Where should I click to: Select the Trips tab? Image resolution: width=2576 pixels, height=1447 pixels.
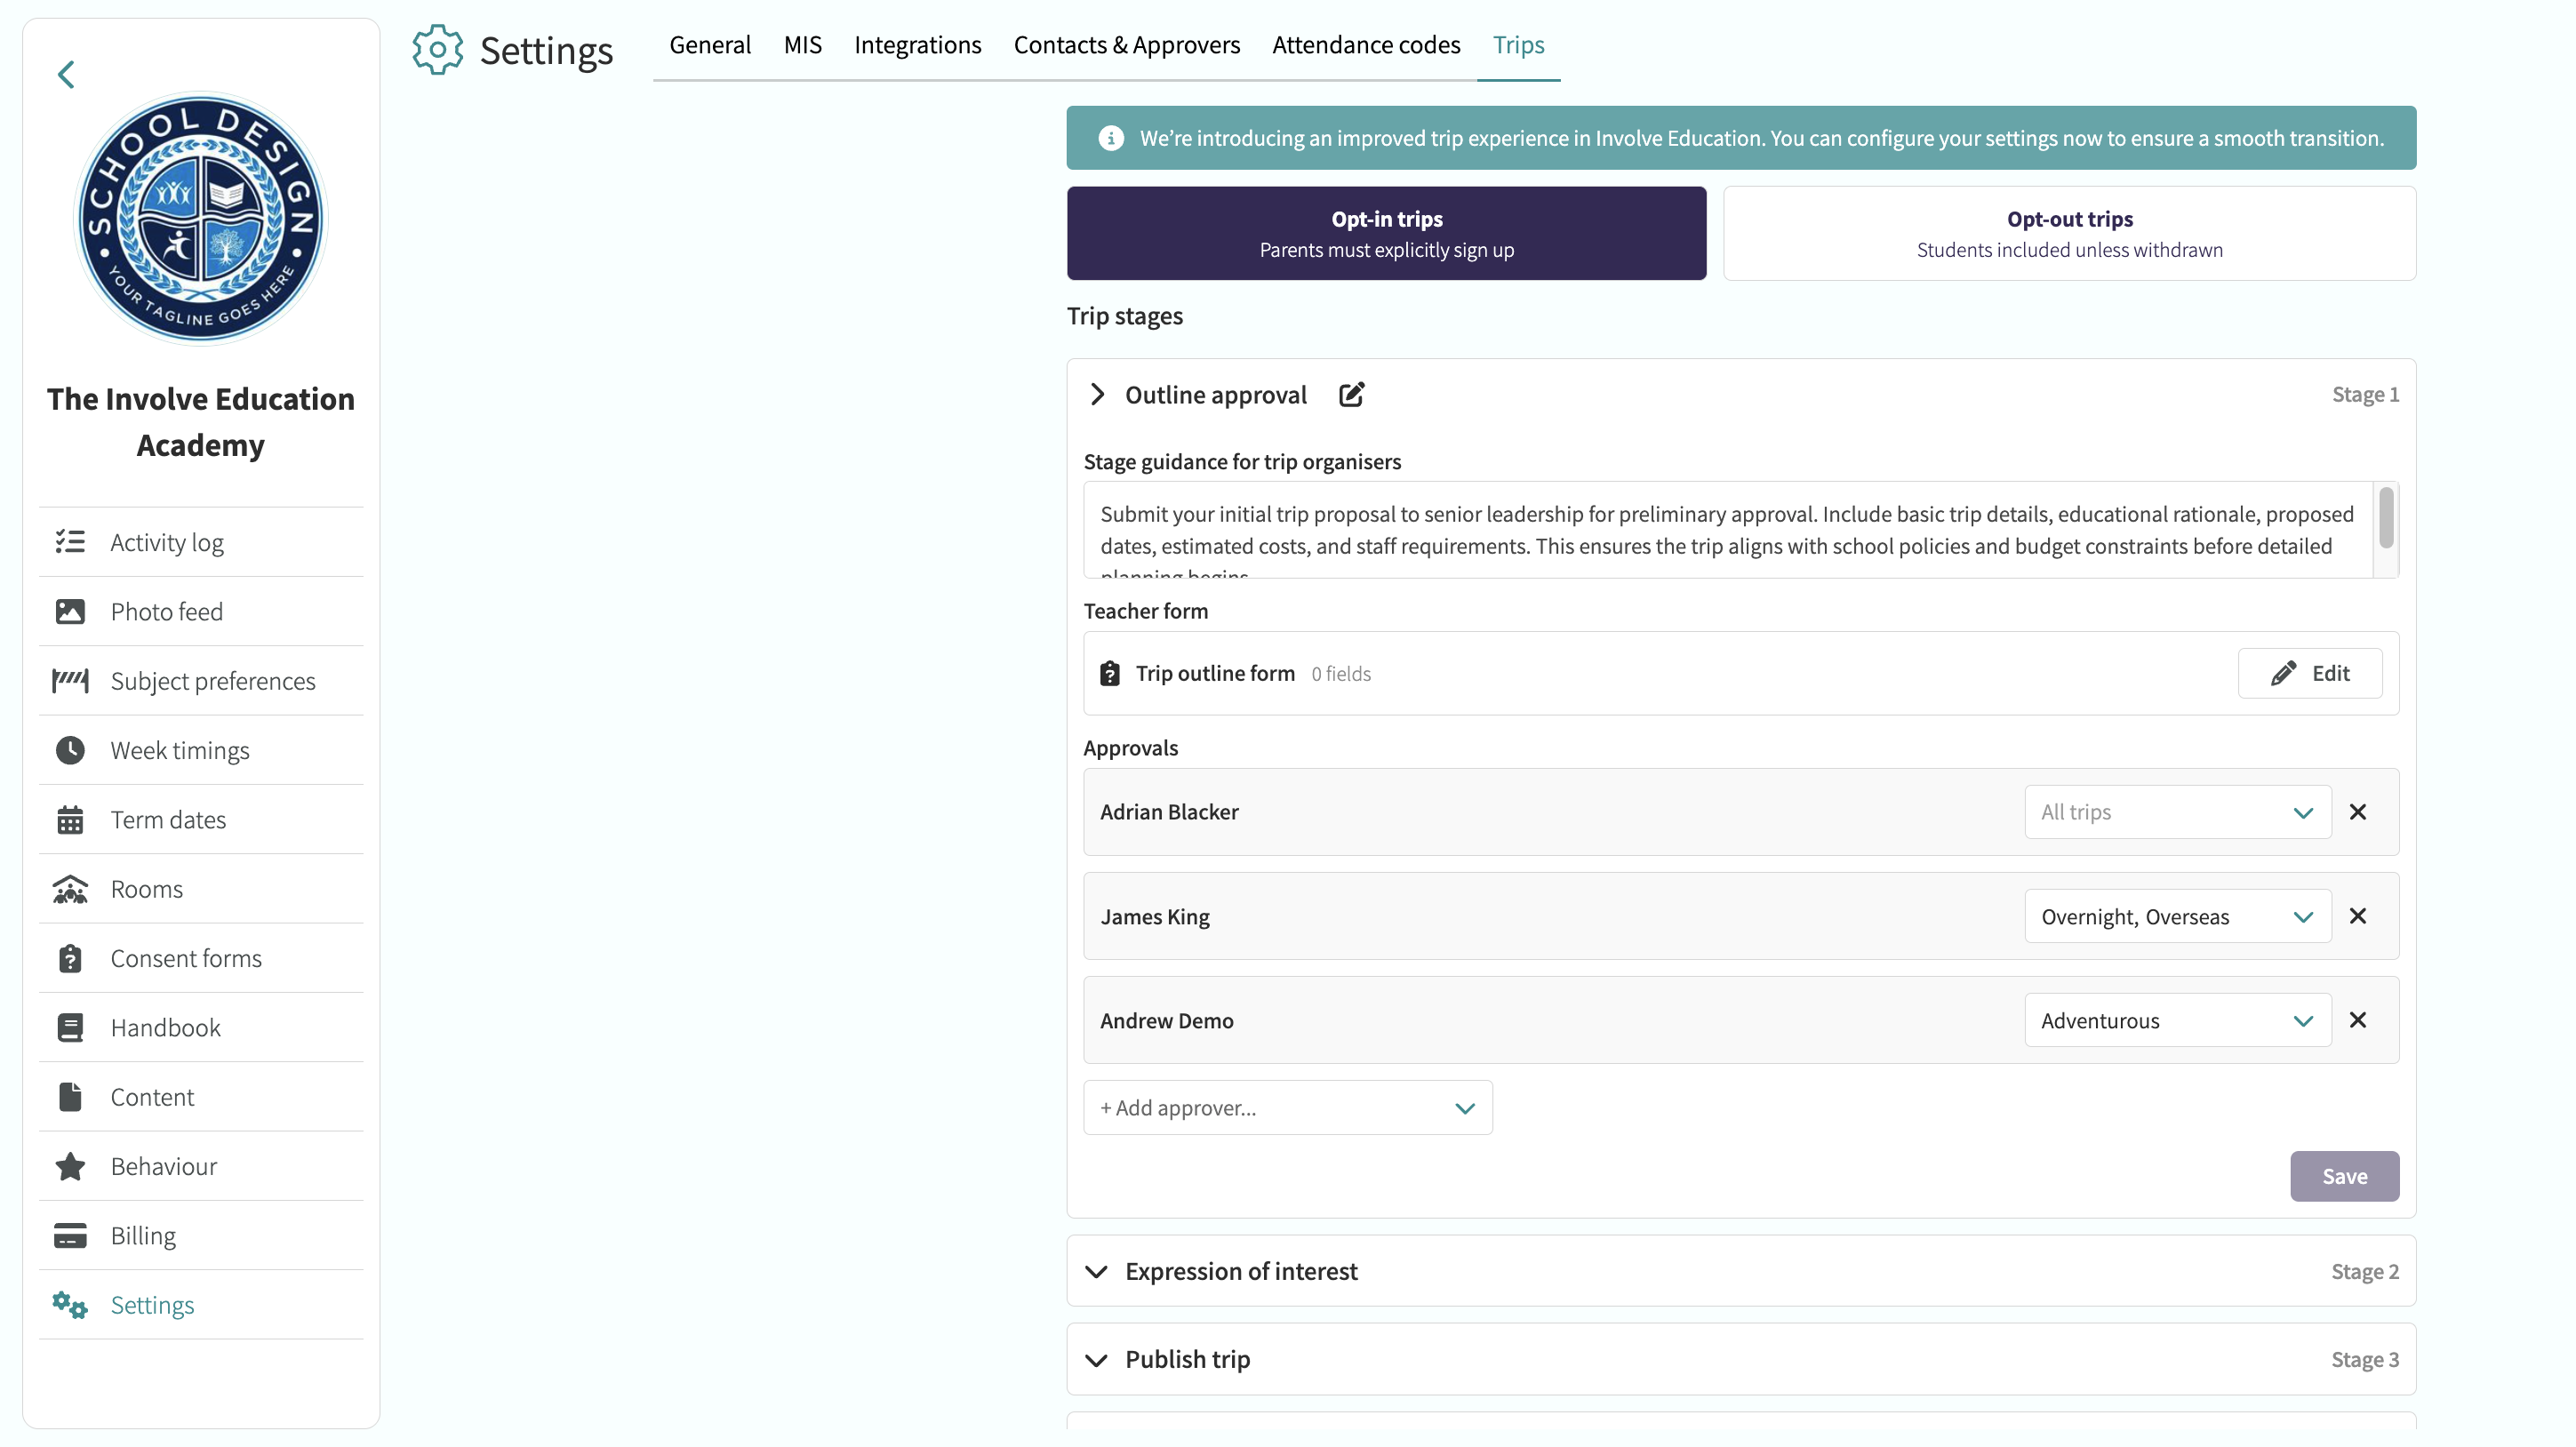click(x=1519, y=45)
